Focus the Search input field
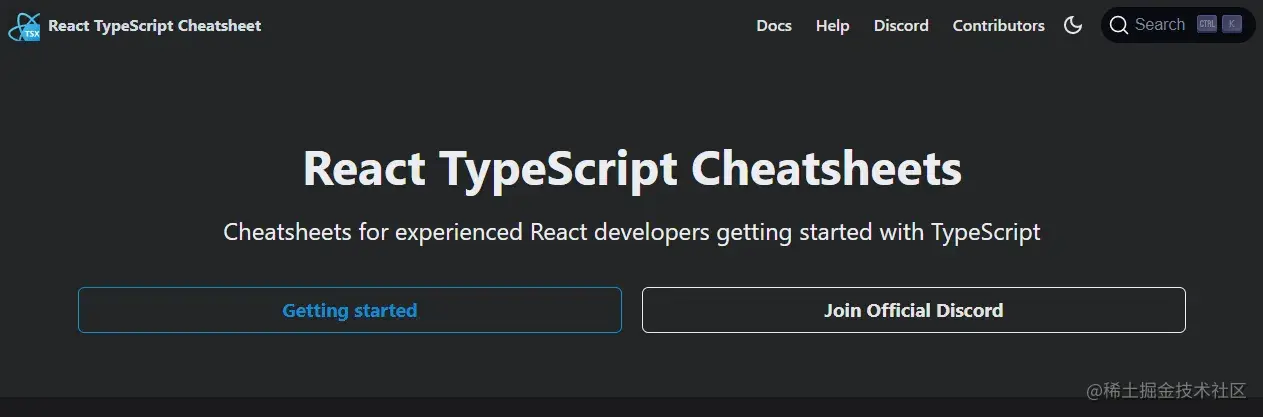This screenshot has height=417, width=1263. click(1178, 25)
